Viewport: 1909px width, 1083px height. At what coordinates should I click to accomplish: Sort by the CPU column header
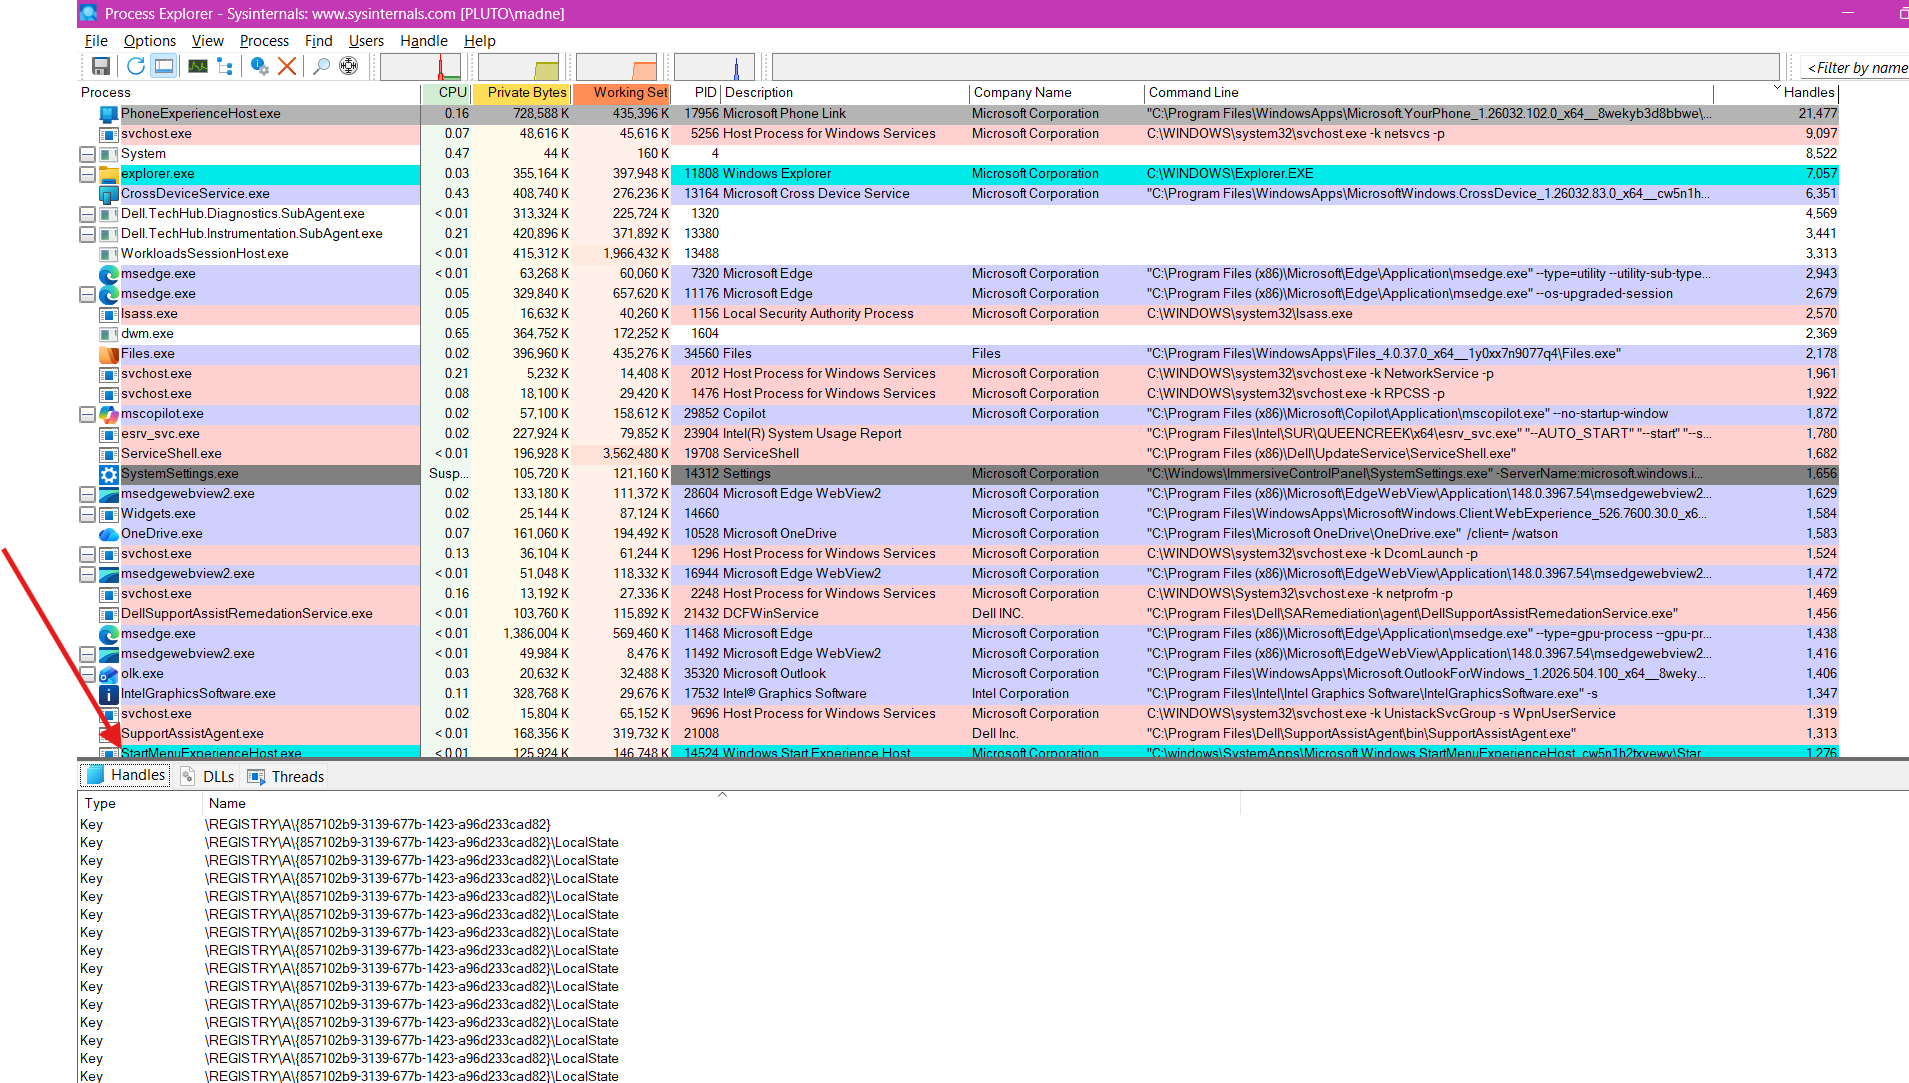click(x=446, y=93)
